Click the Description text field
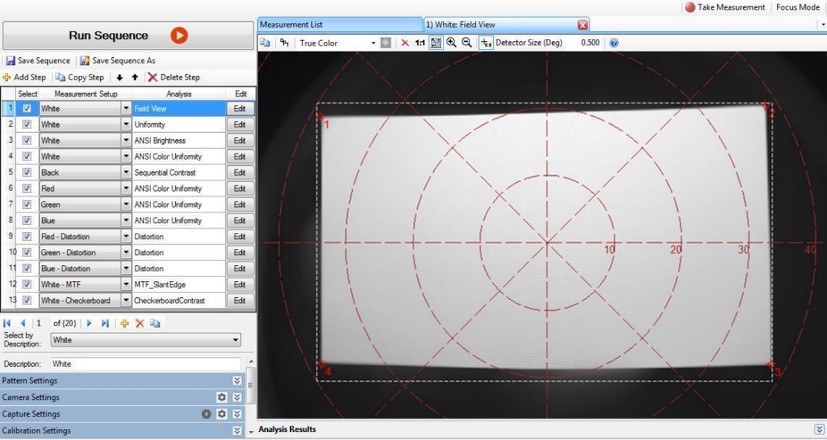This screenshot has width=827, height=440. (x=145, y=364)
